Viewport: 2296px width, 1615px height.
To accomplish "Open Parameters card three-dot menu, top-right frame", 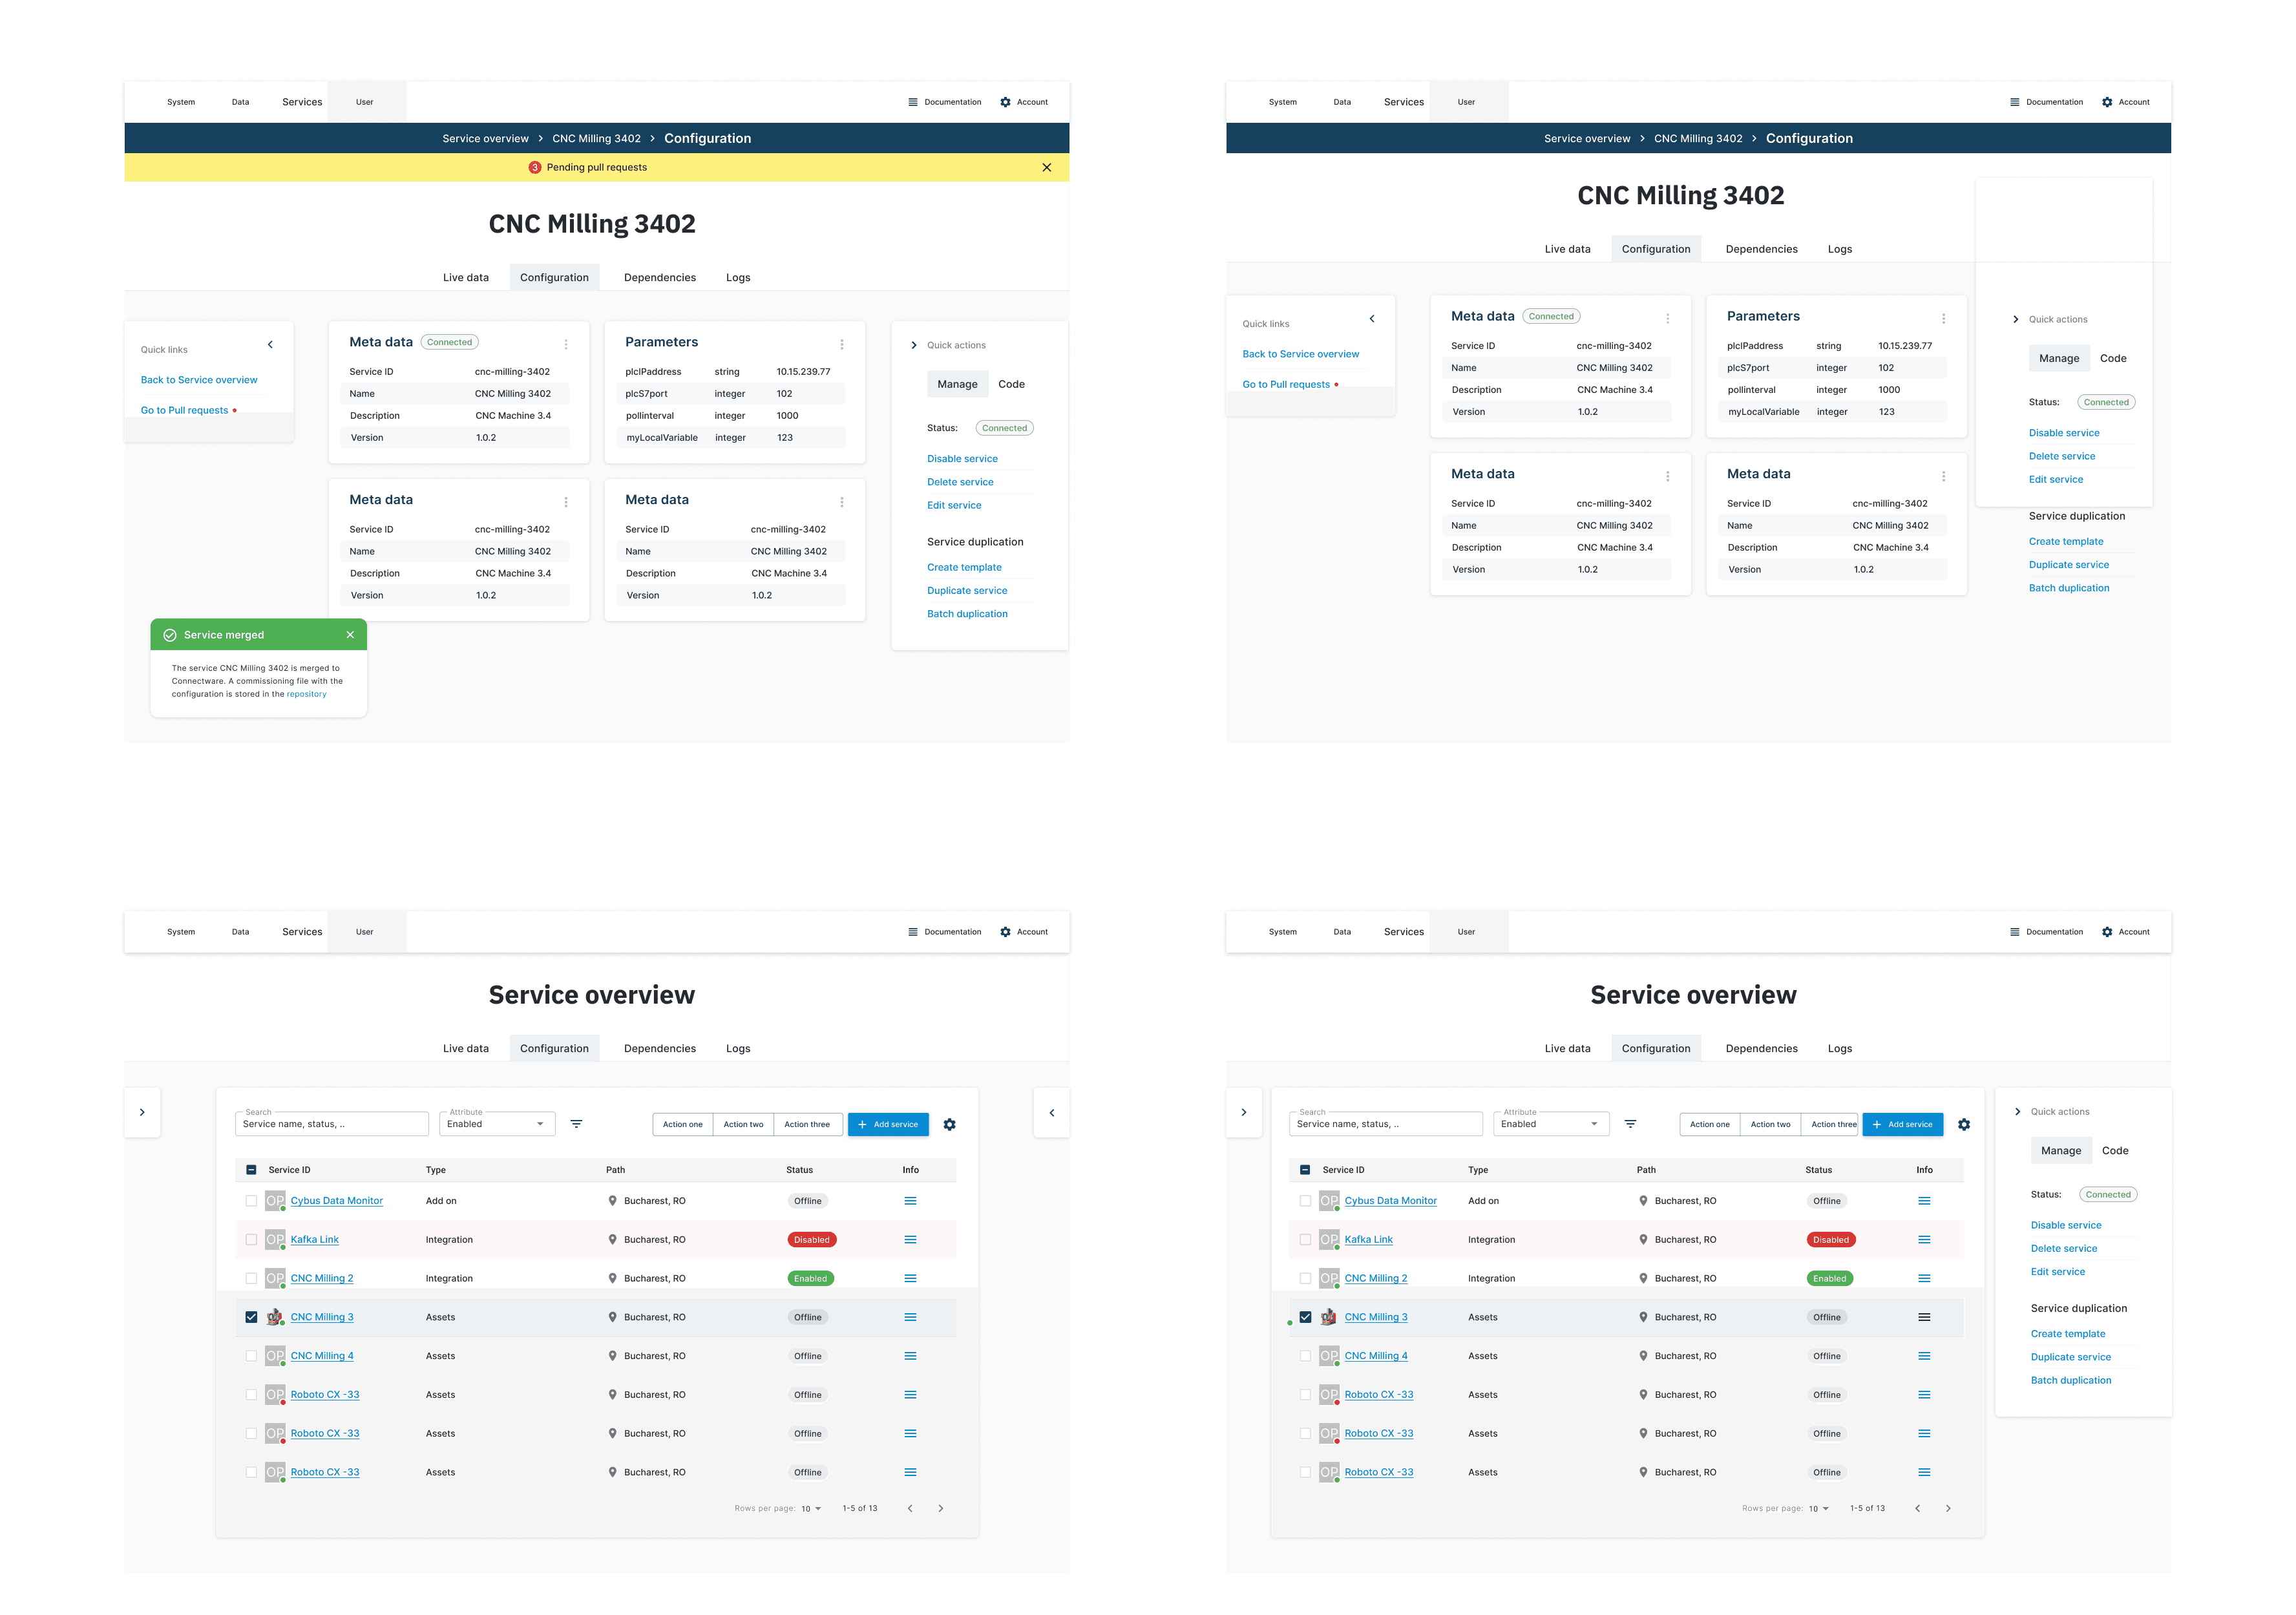I will pyautogui.click(x=1943, y=318).
